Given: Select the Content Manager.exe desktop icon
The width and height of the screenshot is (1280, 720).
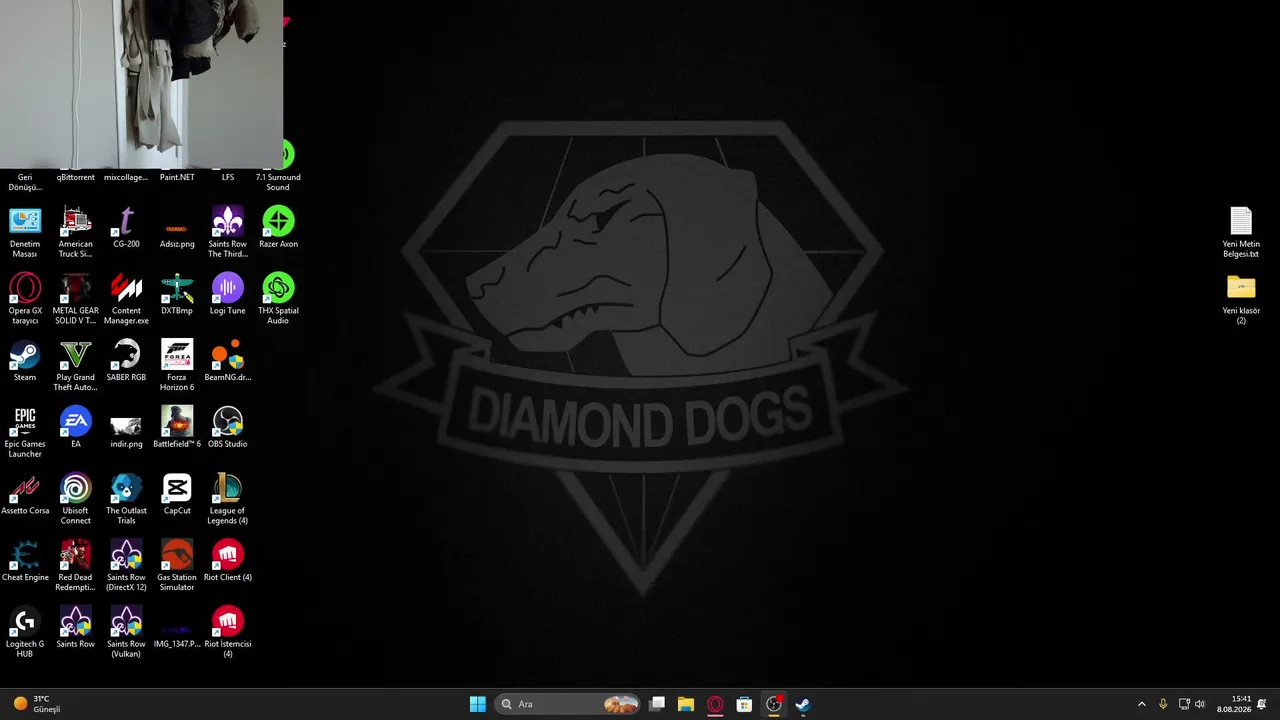Looking at the screenshot, I should click(x=126, y=299).
